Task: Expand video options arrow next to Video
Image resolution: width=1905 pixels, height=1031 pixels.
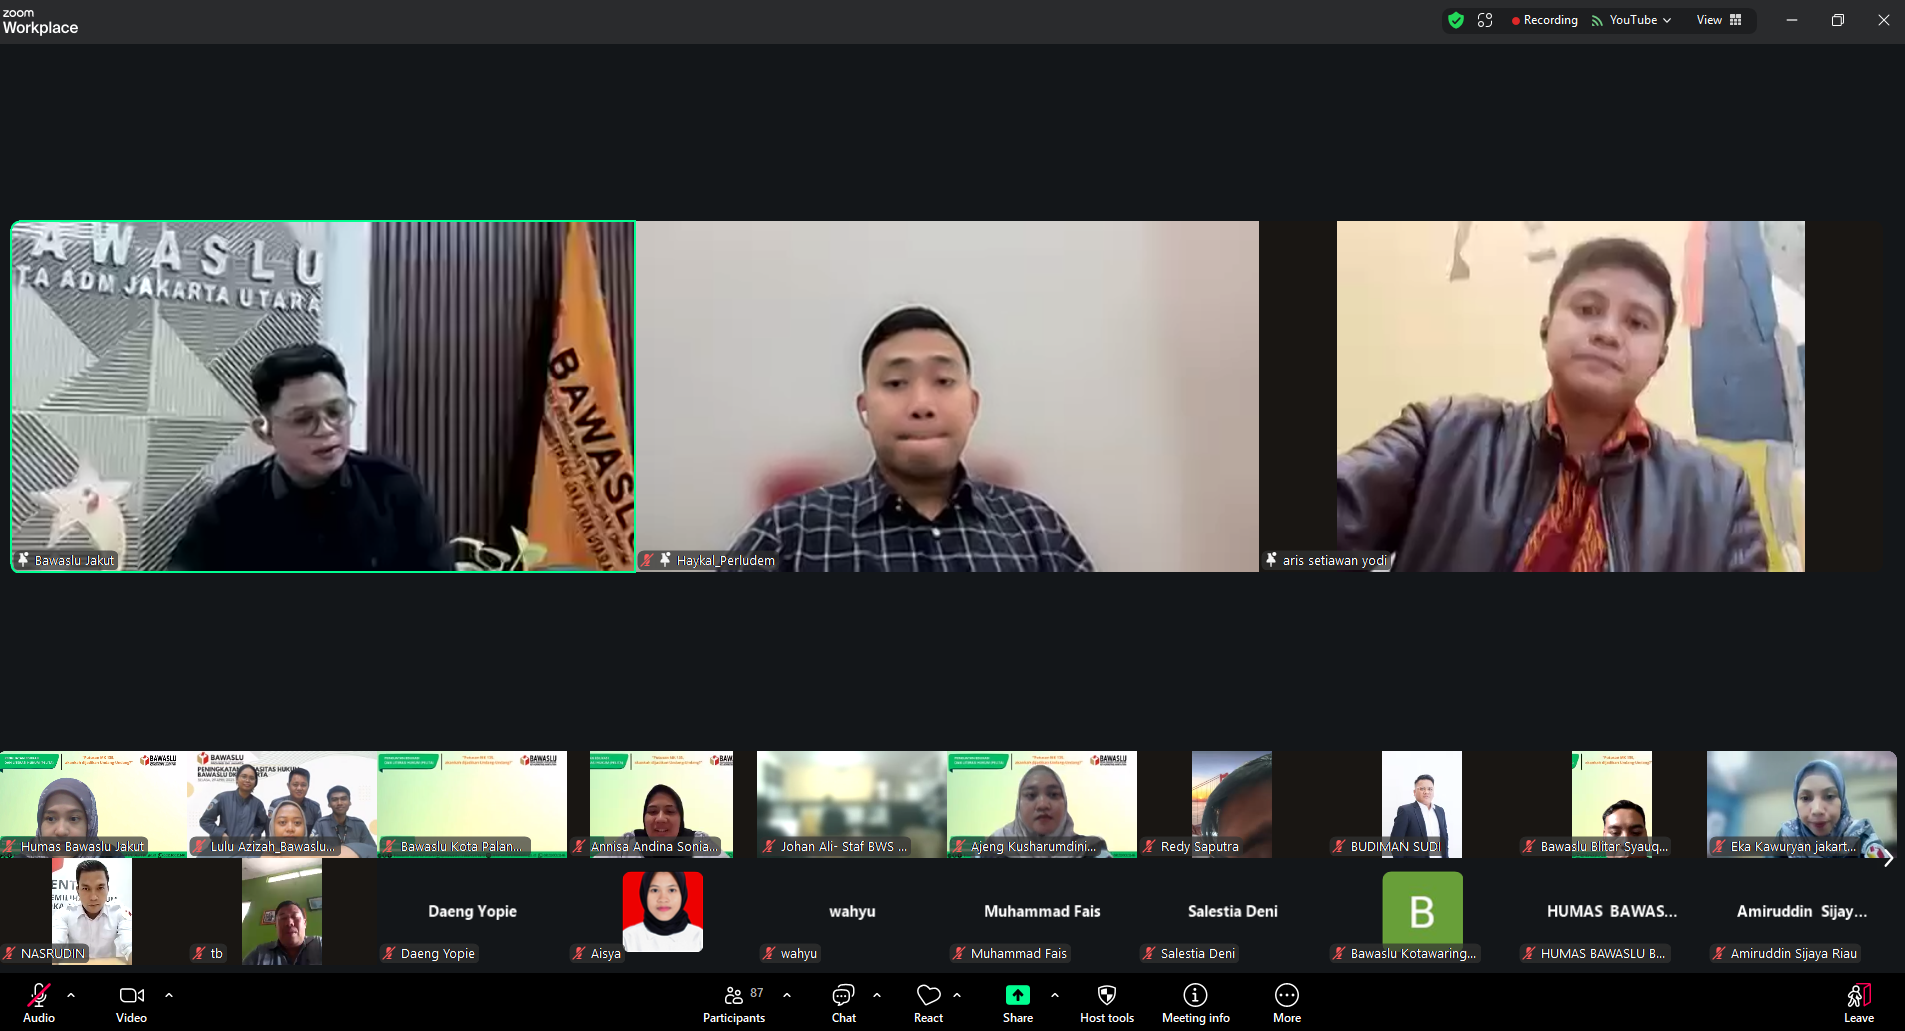Action: (x=169, y=995)
